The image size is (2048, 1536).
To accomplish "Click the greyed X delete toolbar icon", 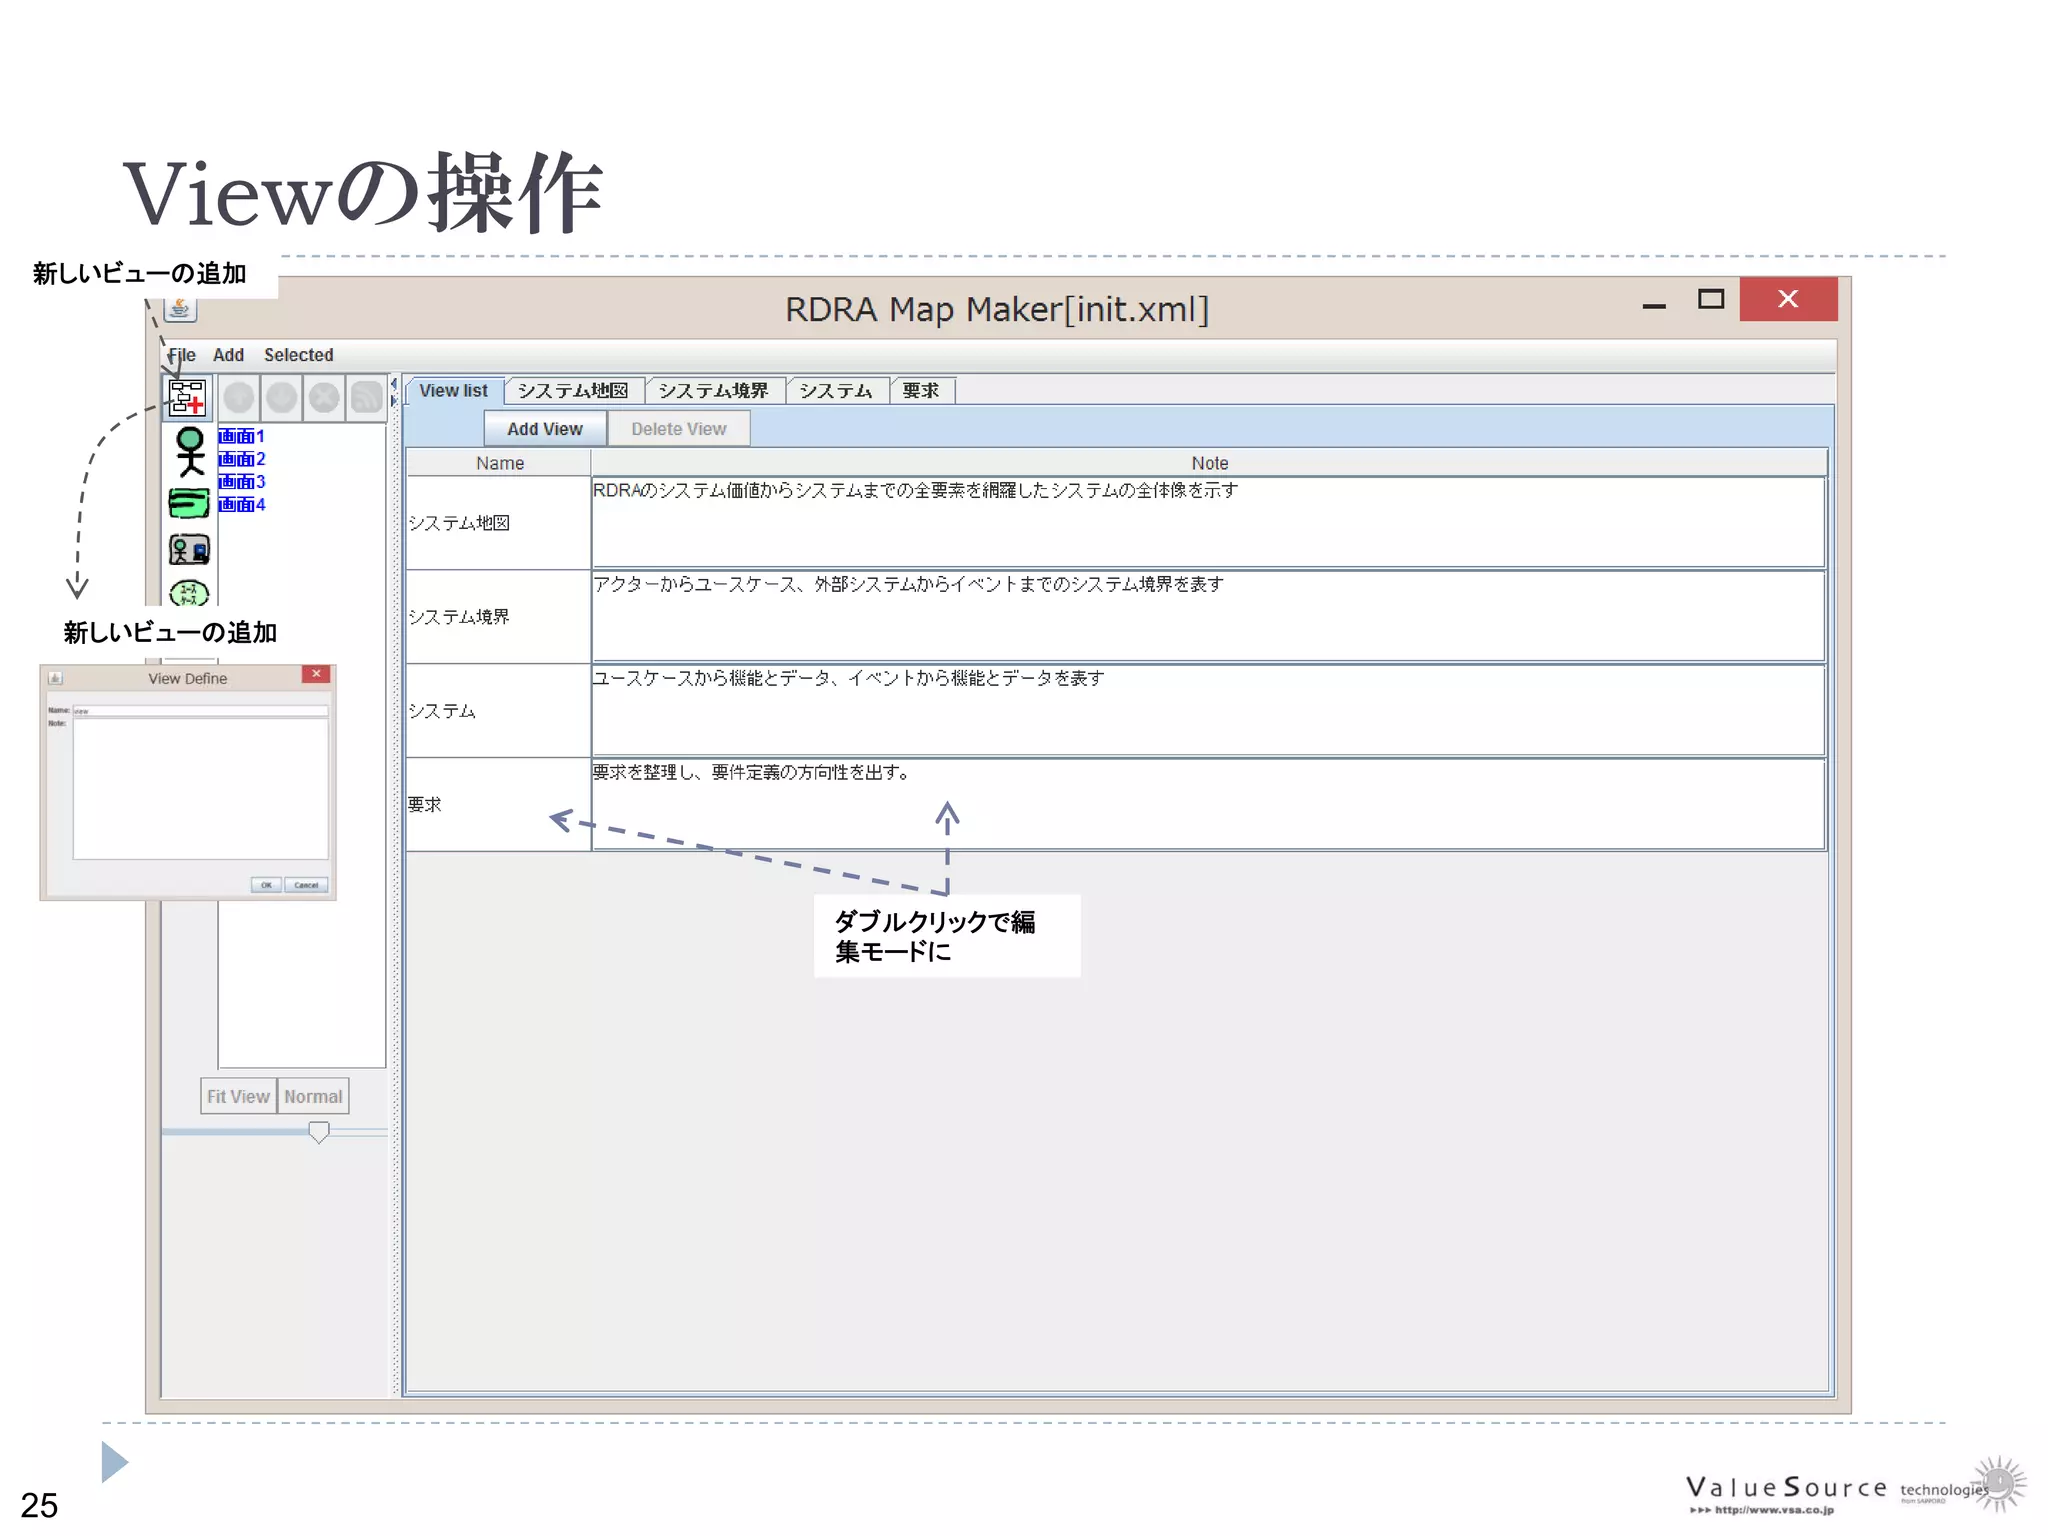I will click(324, 398).
